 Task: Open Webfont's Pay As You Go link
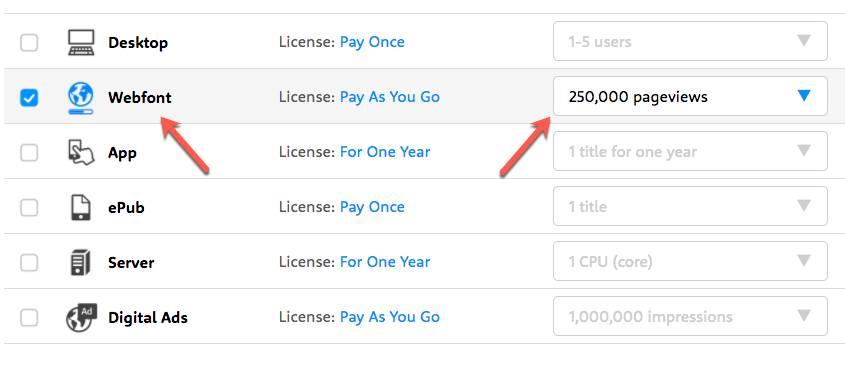(x=390, y=98)
